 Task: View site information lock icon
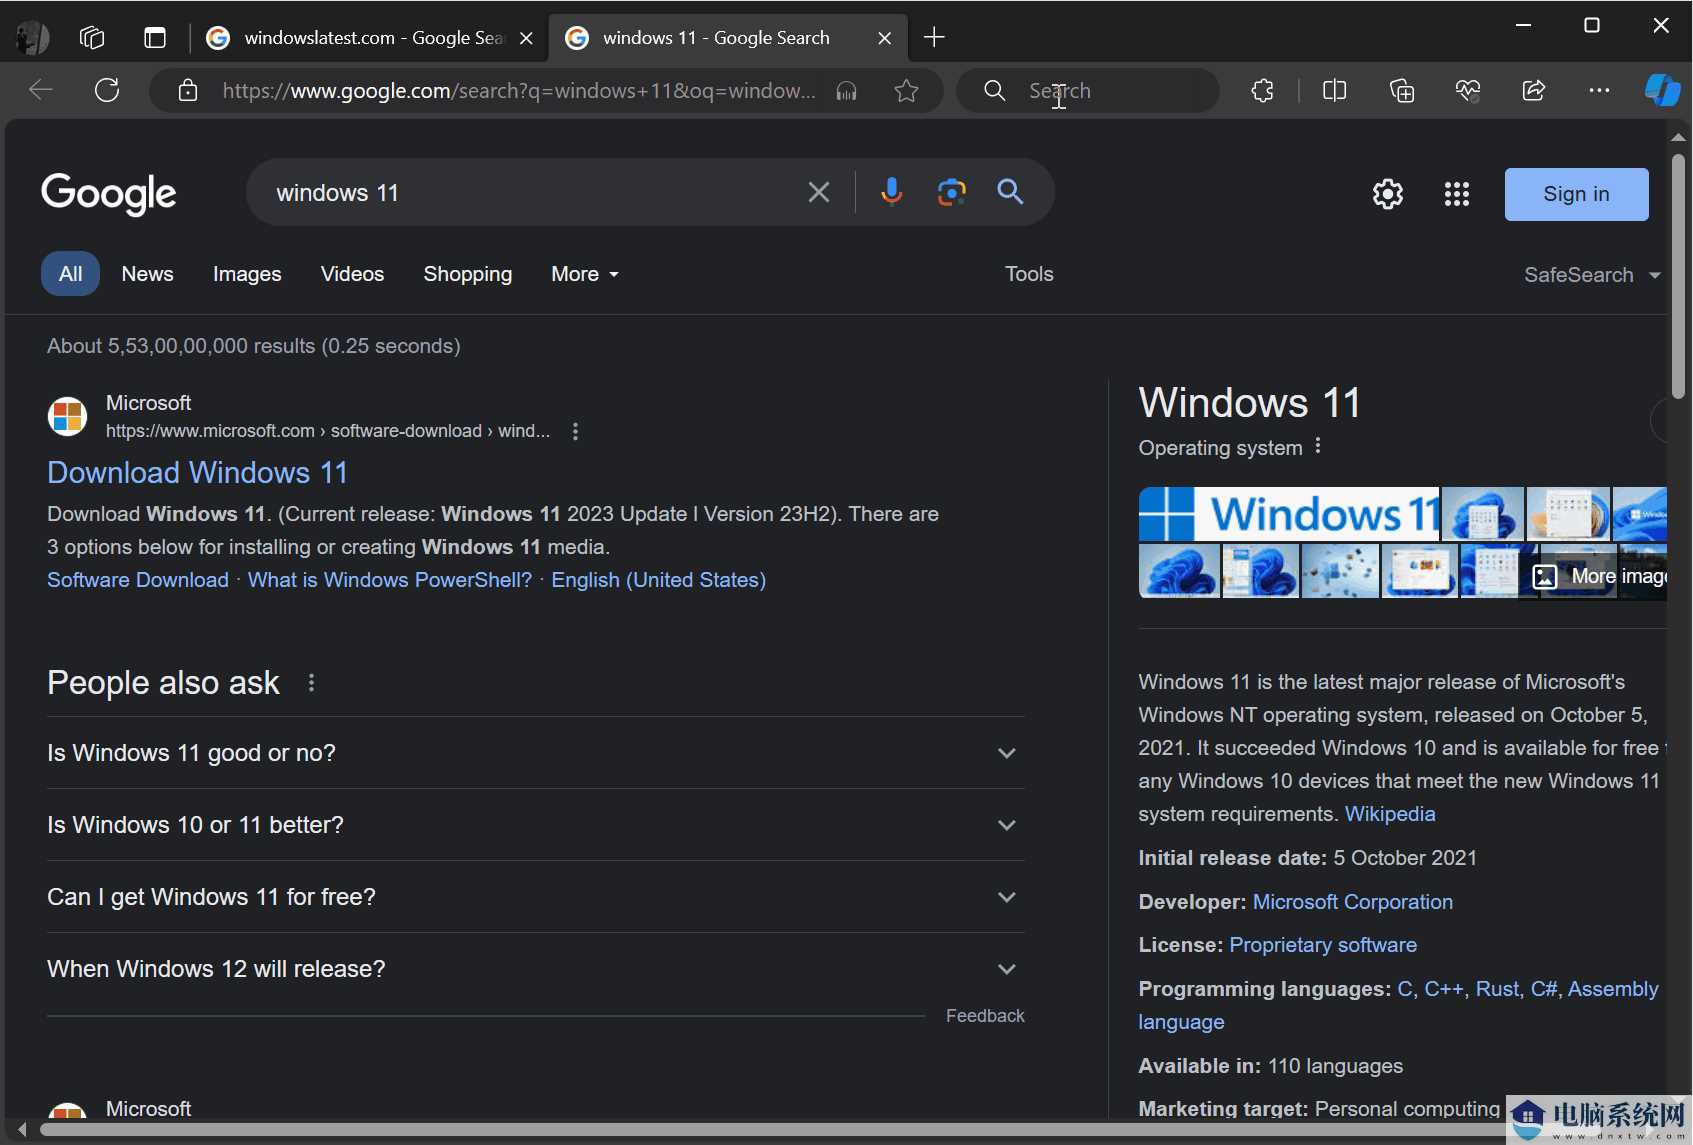pos(187,91)
